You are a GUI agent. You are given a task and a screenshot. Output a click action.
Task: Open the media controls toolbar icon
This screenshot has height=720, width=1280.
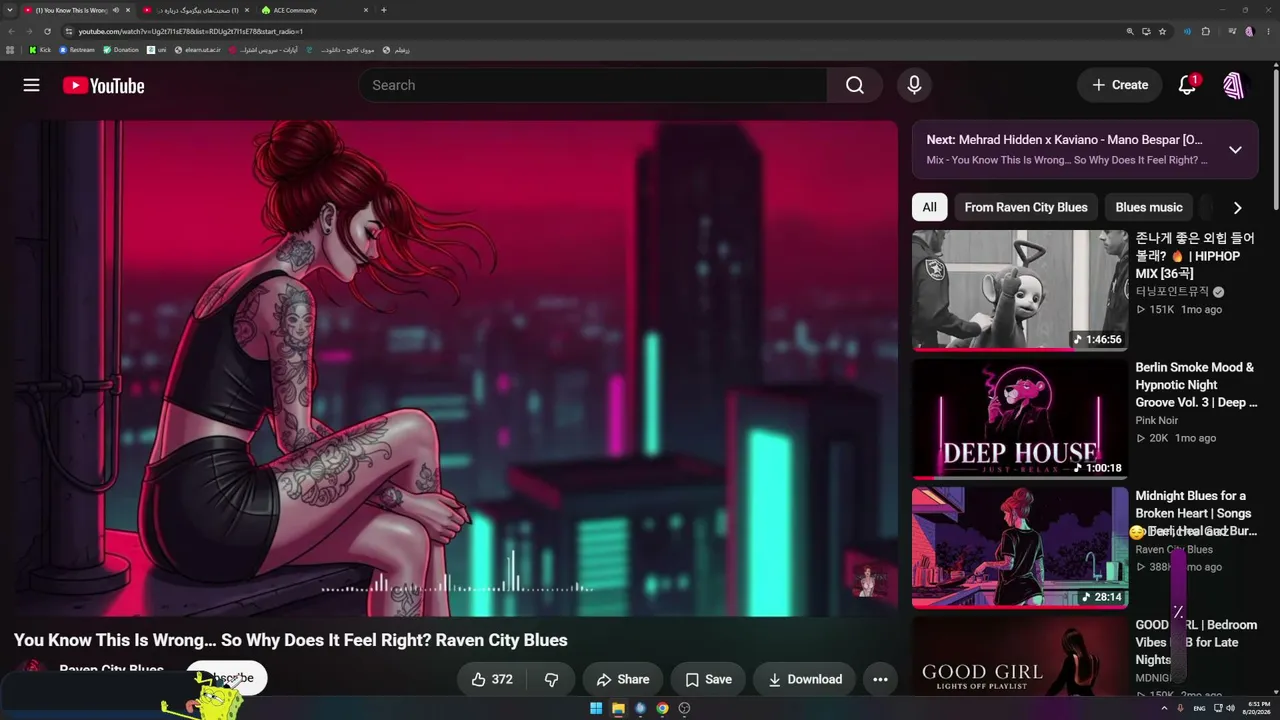tap(1233, 31)
